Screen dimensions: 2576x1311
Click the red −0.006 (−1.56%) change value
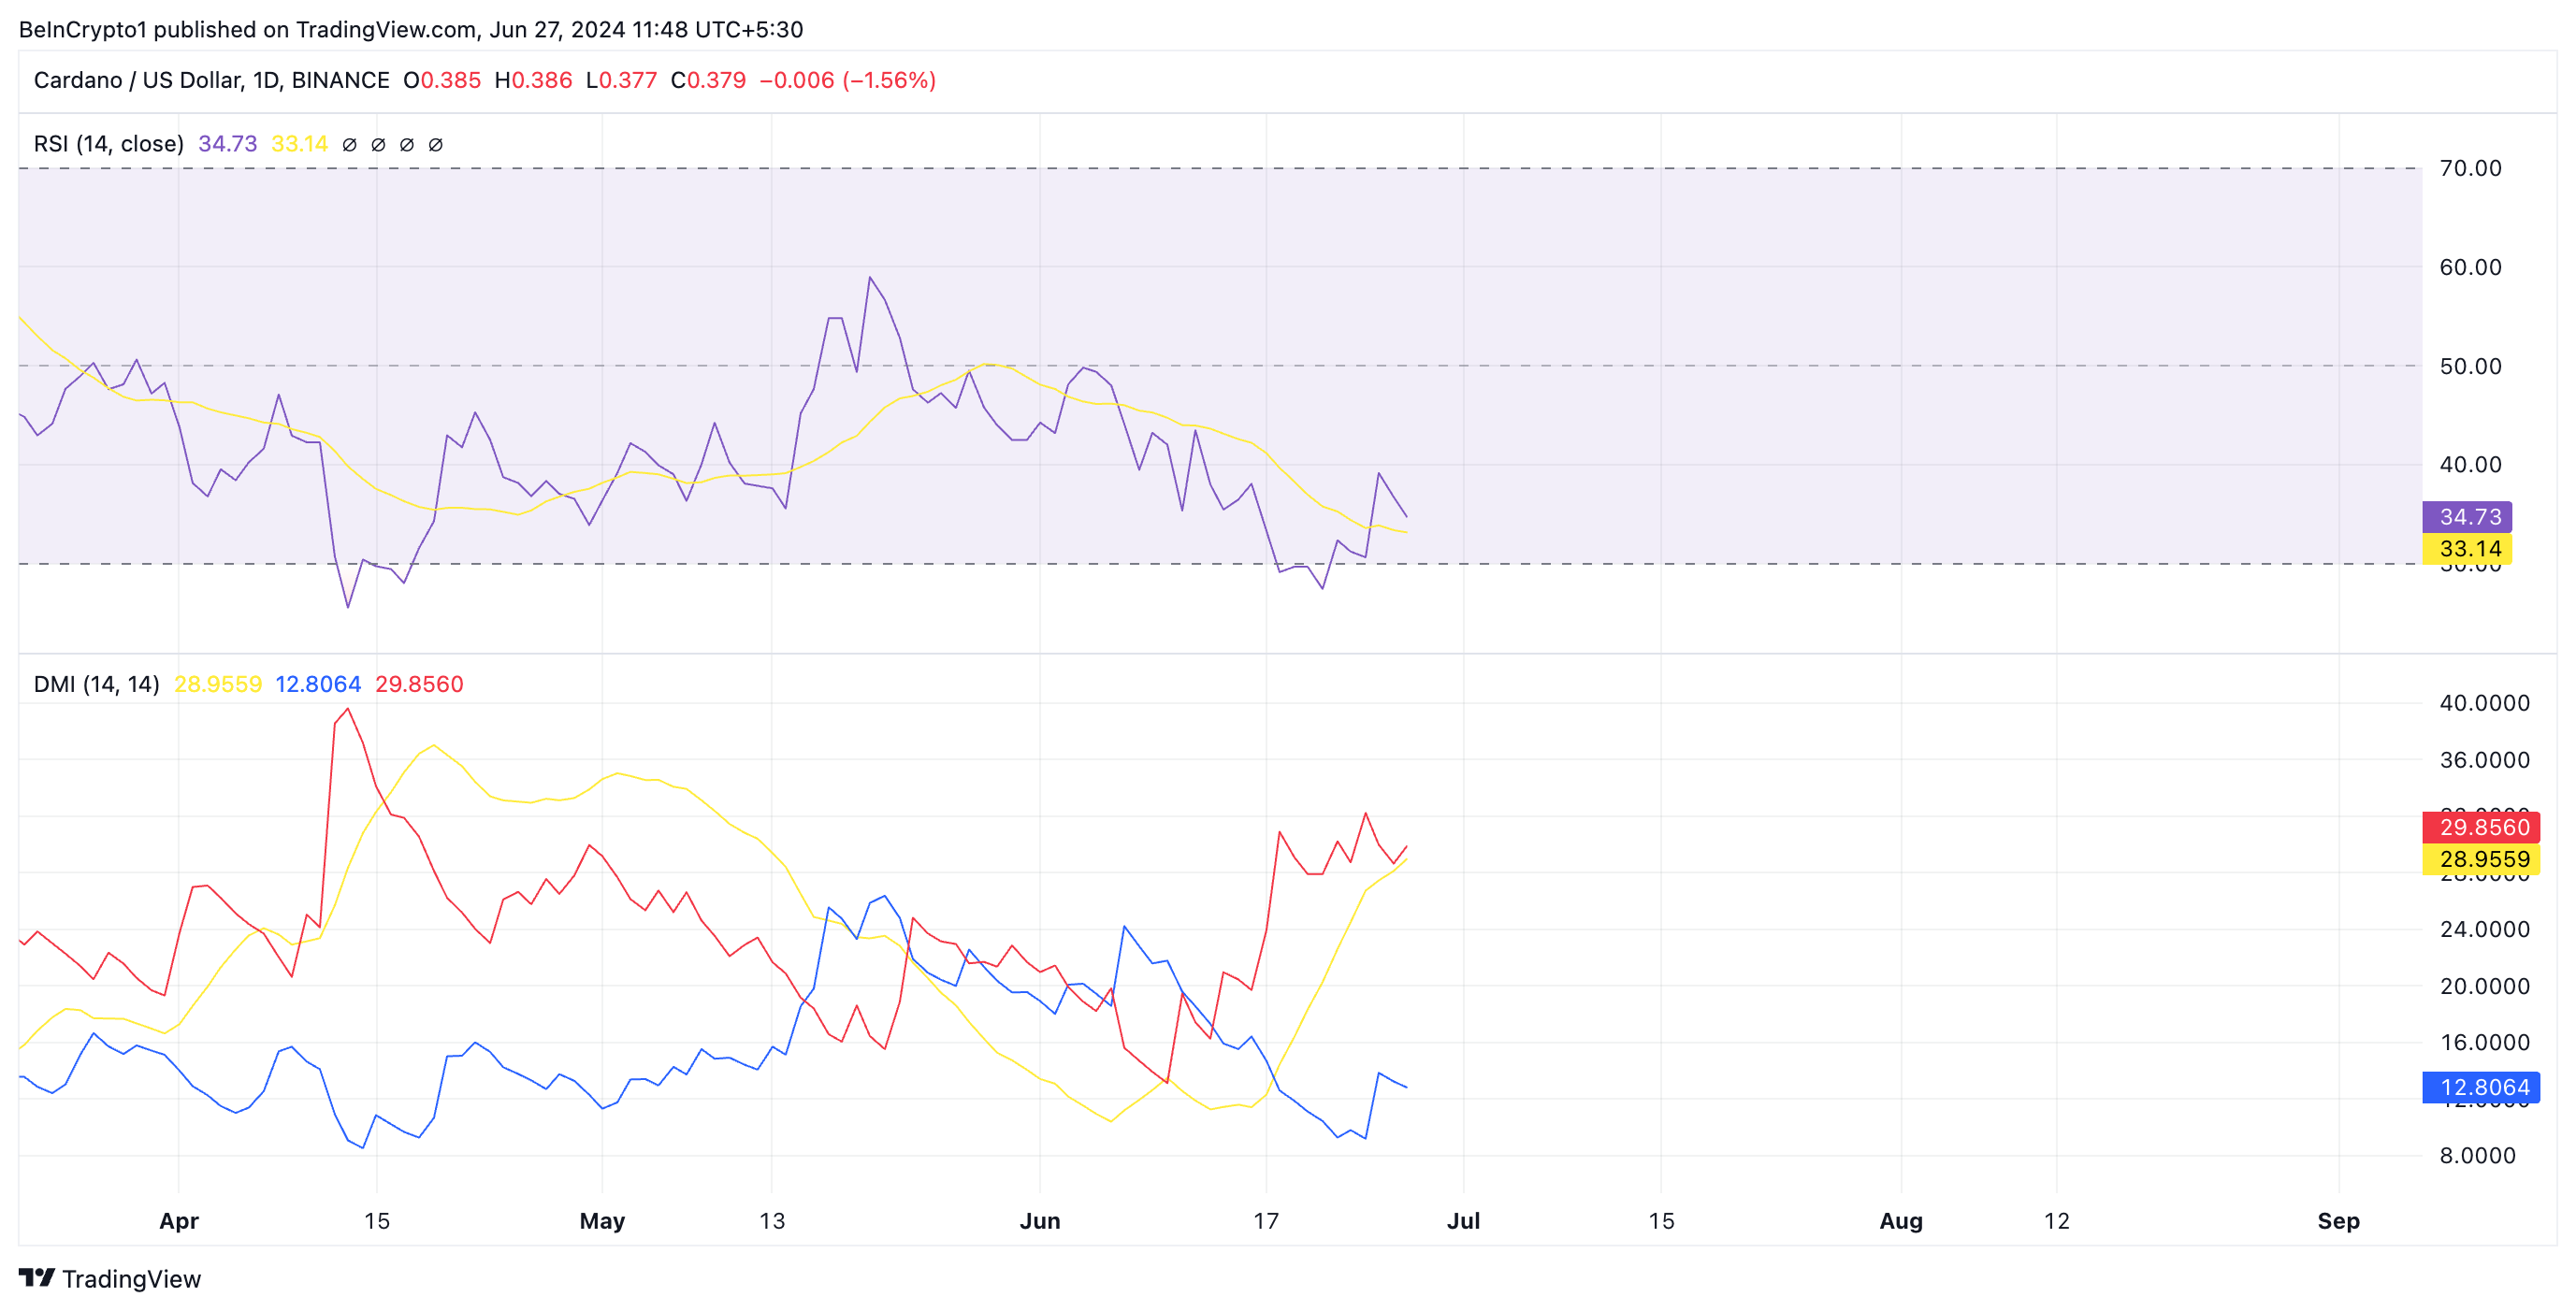click(x=847, y=80)
